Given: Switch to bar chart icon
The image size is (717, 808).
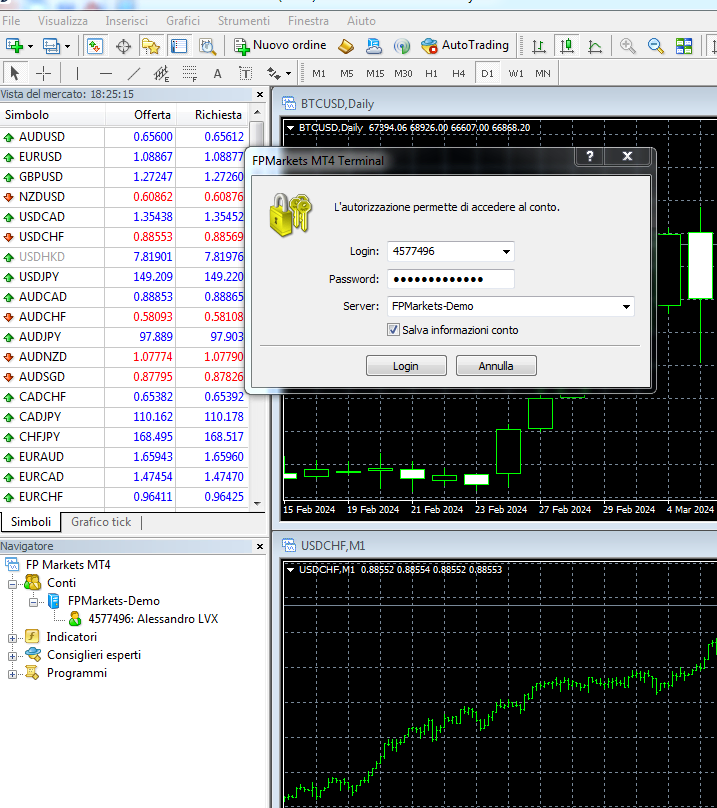Looking at the screenshot, I should [539, 46].
